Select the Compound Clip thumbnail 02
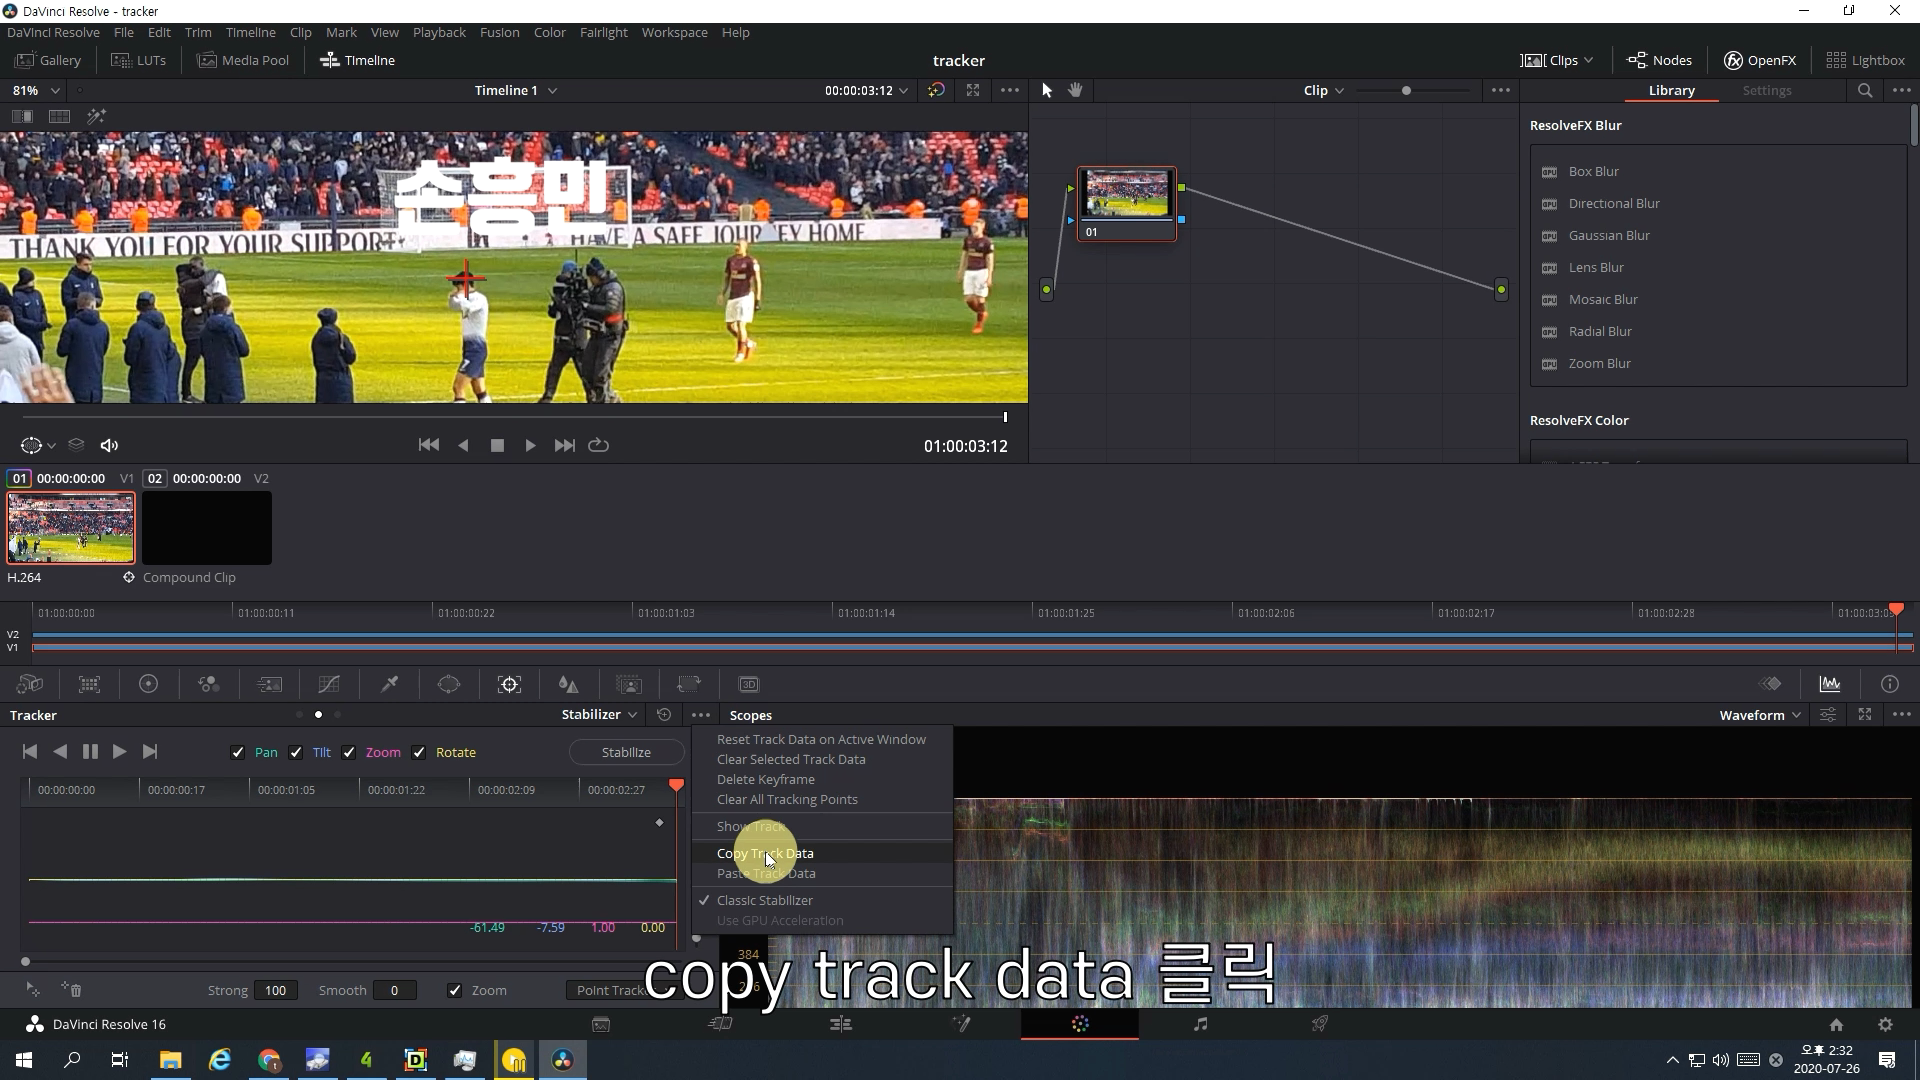This screenshot has height=1080, width=1920. 207,527
